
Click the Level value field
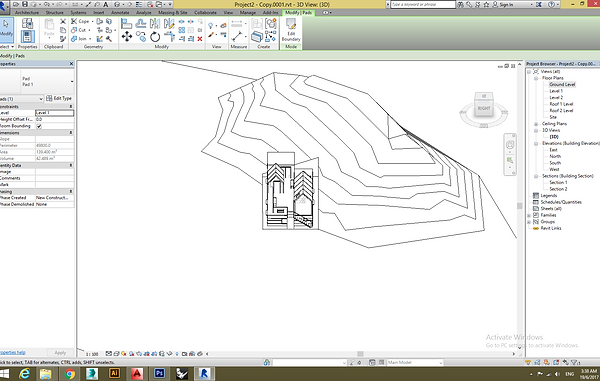(x=55, y=113)
